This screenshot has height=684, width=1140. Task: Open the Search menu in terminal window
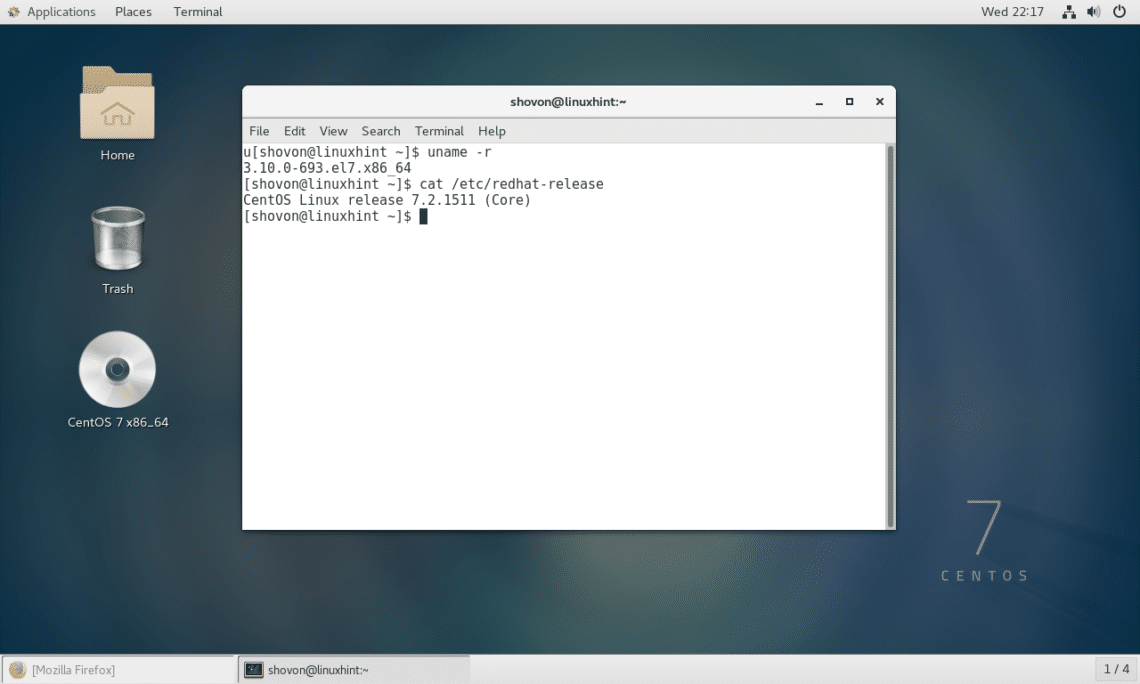381,131
